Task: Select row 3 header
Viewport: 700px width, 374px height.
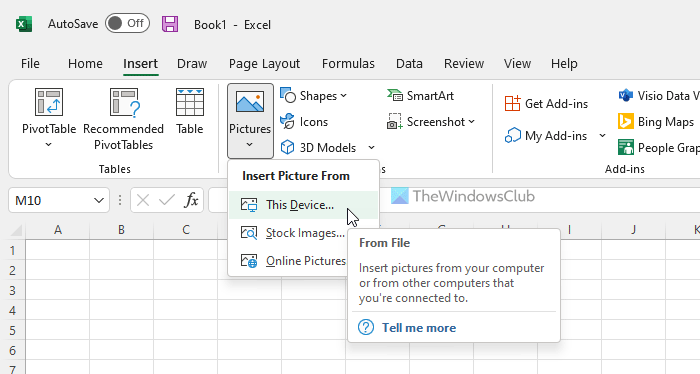Action: point(12,290)
